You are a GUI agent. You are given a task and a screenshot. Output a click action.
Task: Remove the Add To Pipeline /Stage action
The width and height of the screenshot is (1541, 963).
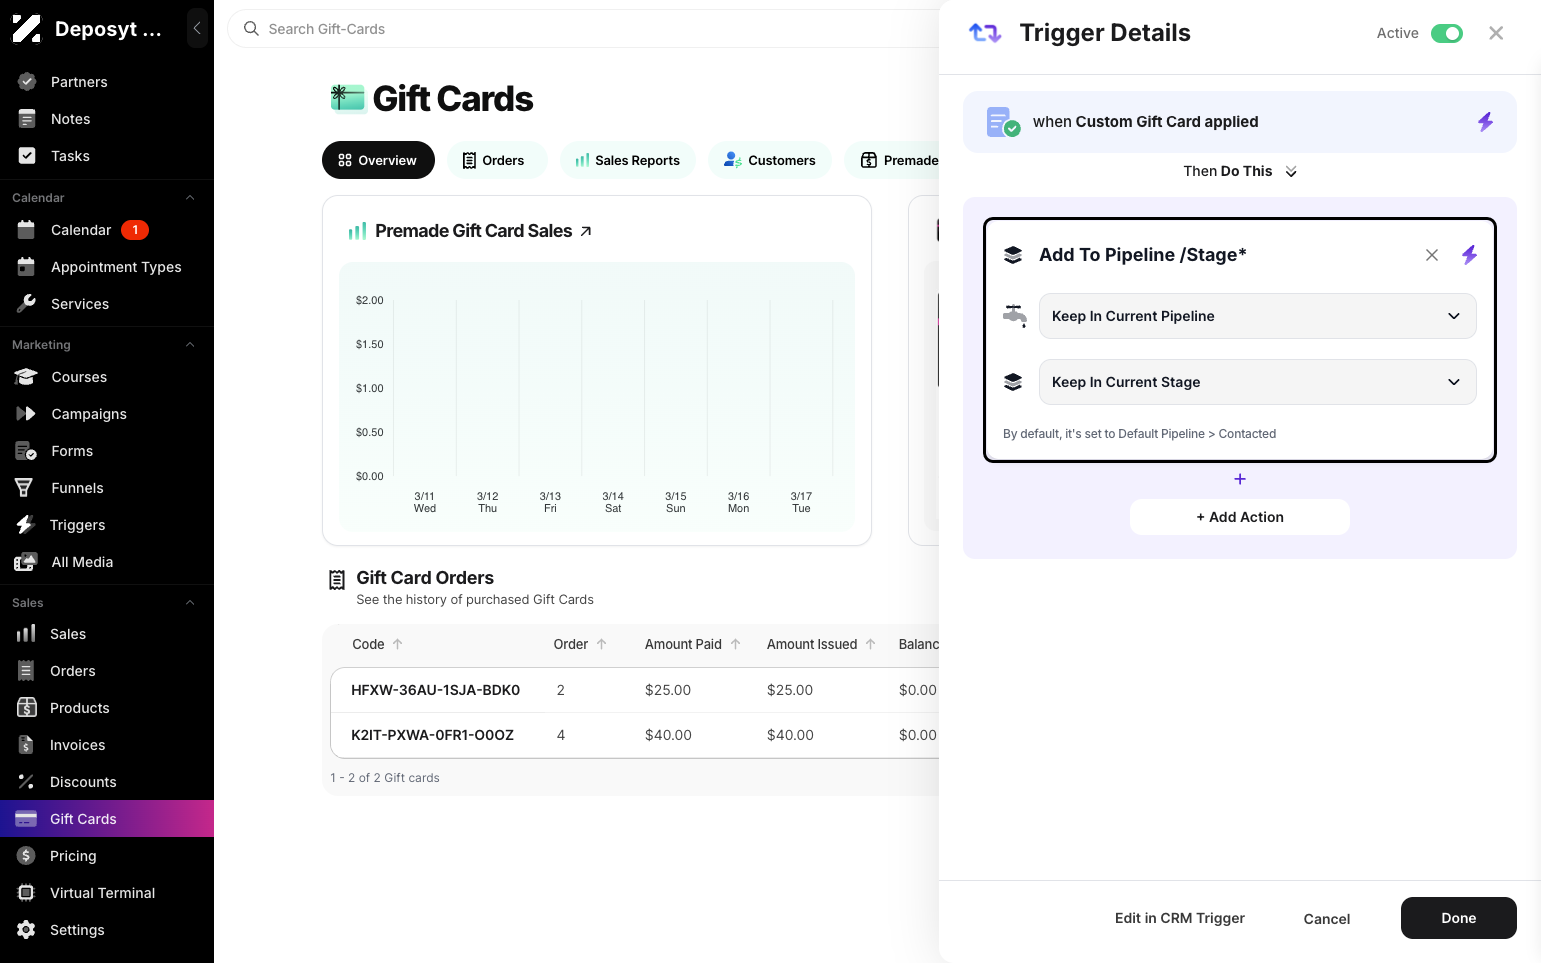(1432, 255)
